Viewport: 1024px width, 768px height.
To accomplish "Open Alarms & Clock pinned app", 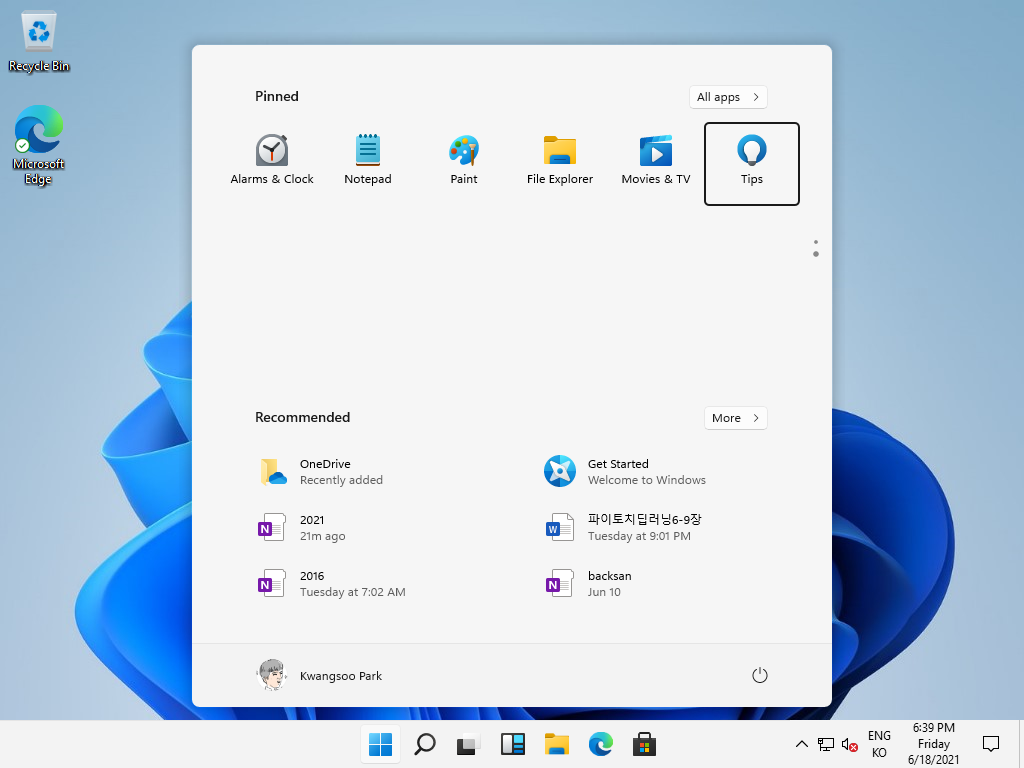I will pyautogui.click(x=272, y=161).
